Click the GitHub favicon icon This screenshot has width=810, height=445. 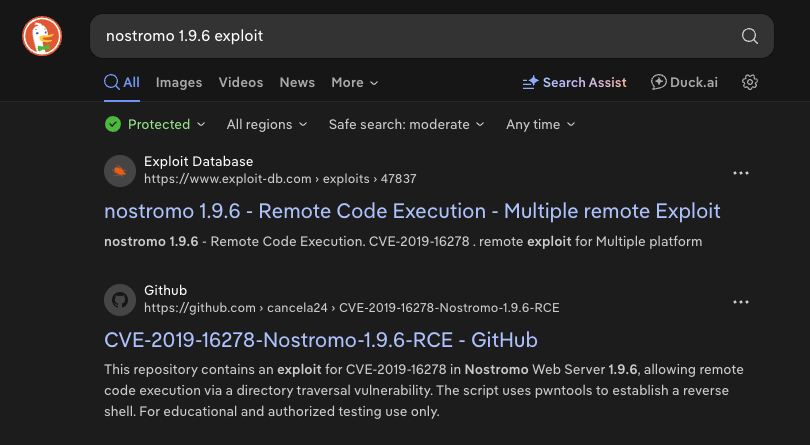tap(120, 299)
